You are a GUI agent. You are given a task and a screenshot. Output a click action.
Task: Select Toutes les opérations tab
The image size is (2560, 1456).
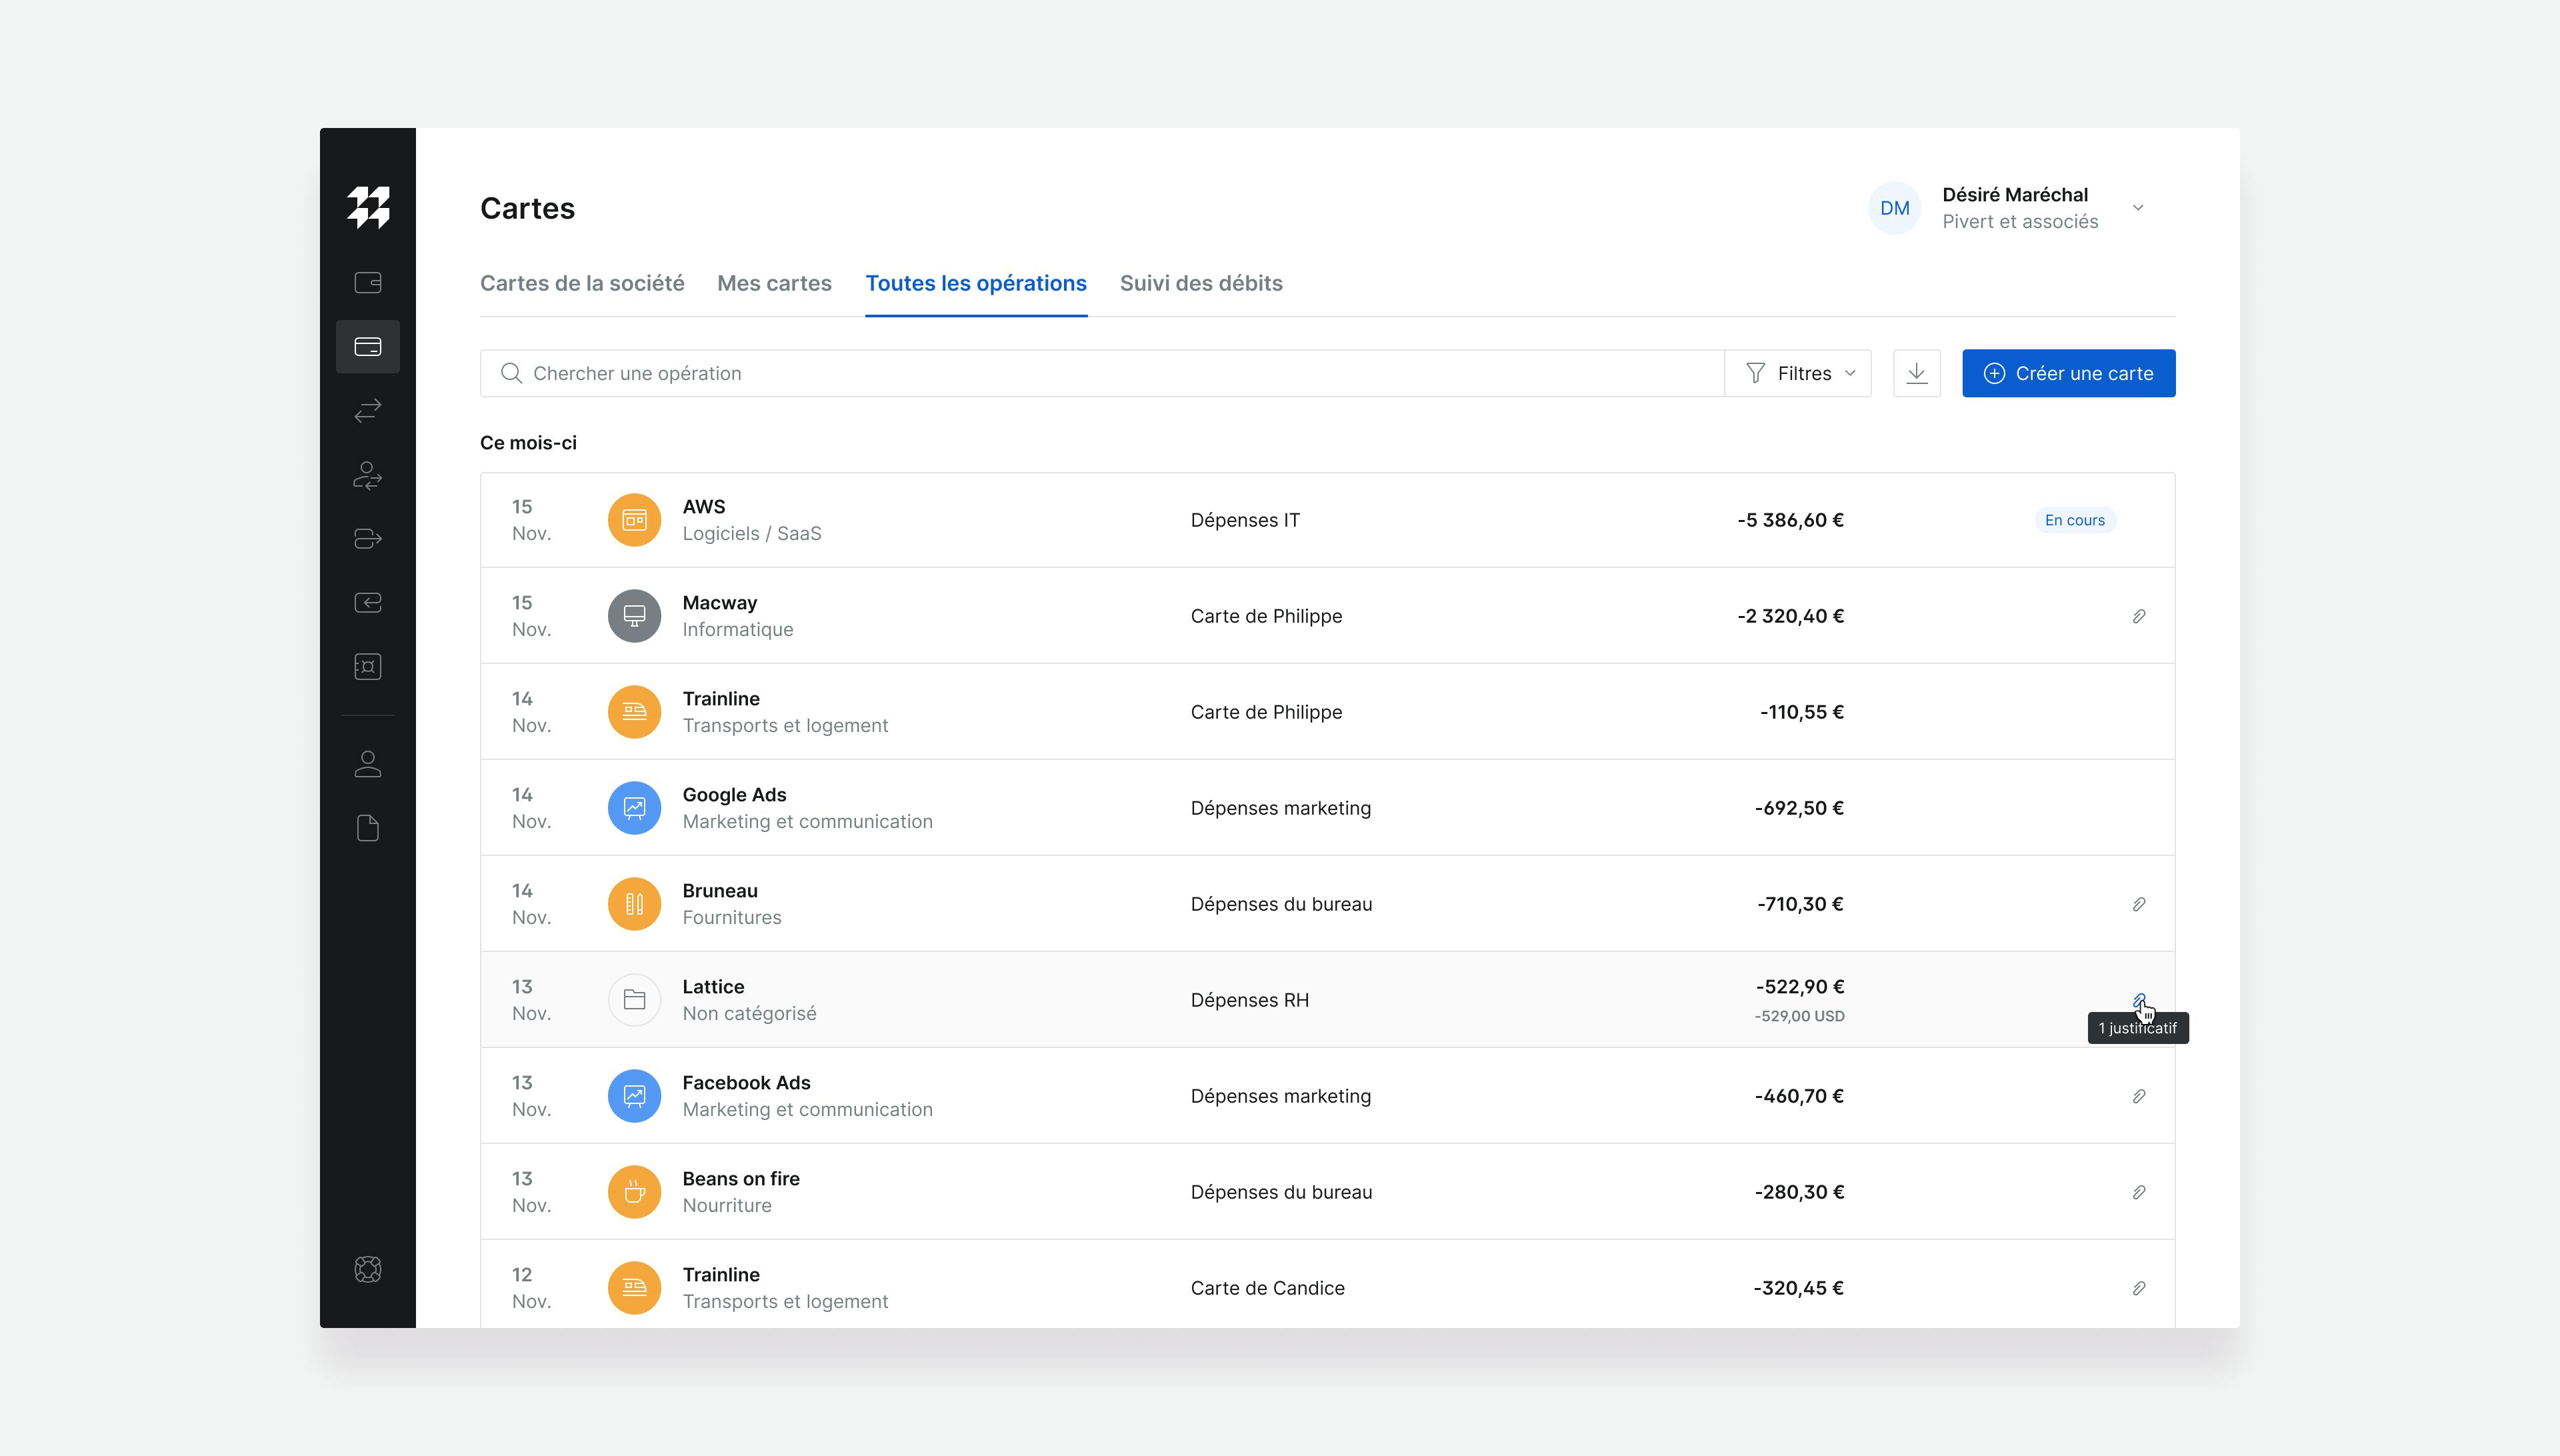976,283
